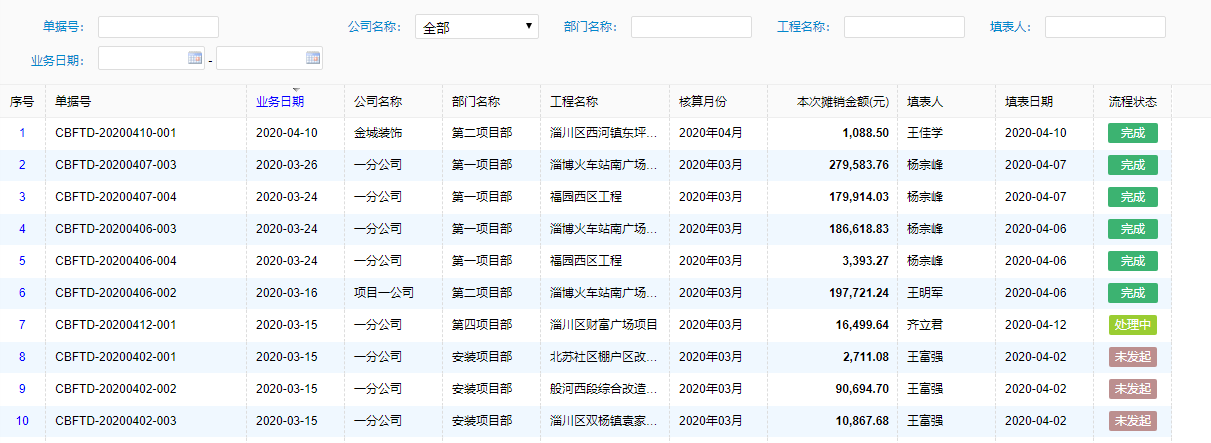Click the 填表人 column header
Screen dimensions: 1211x443
pos(925,101)
